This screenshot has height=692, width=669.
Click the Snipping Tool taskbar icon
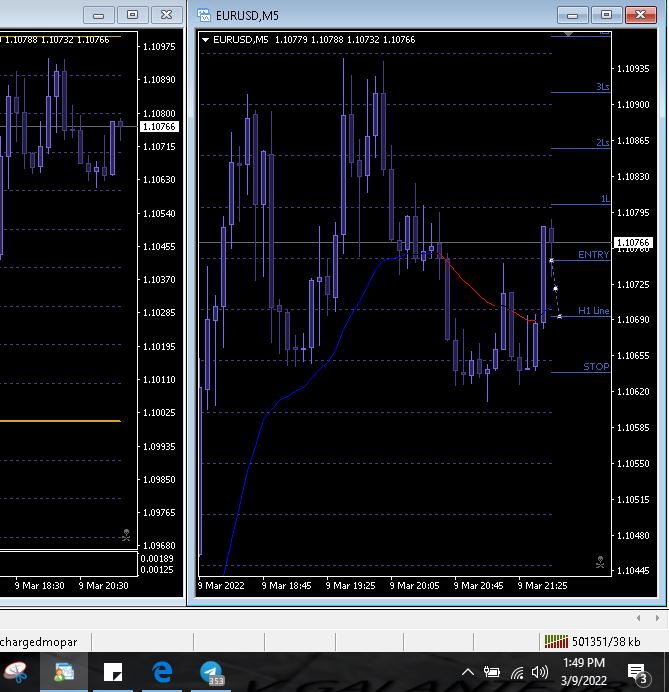coord(15,671)
